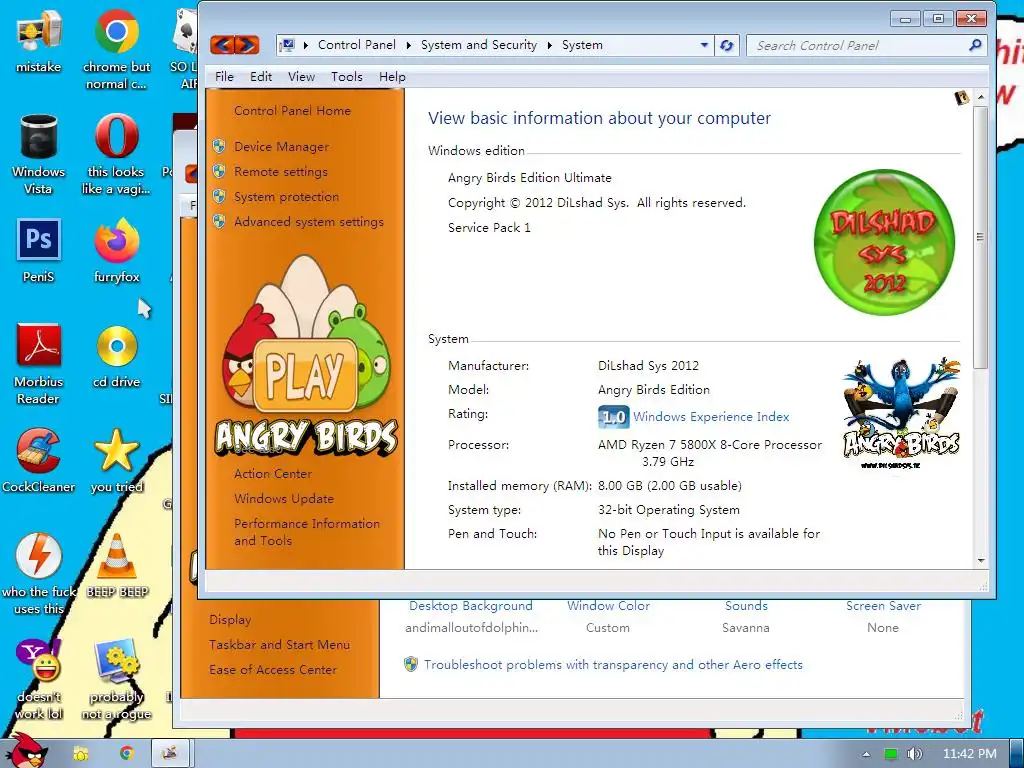Image resolution: width=1024 pixels, height=768 pixels.
Task: Open Window Color in Personalization window
Action: pos(608,606)
